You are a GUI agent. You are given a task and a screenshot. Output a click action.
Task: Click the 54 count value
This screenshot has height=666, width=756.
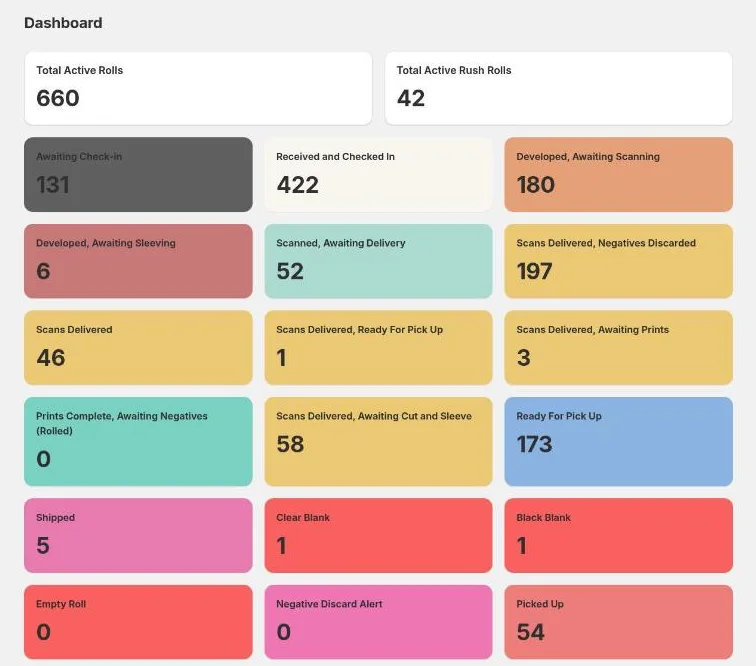tap(530, 632)
